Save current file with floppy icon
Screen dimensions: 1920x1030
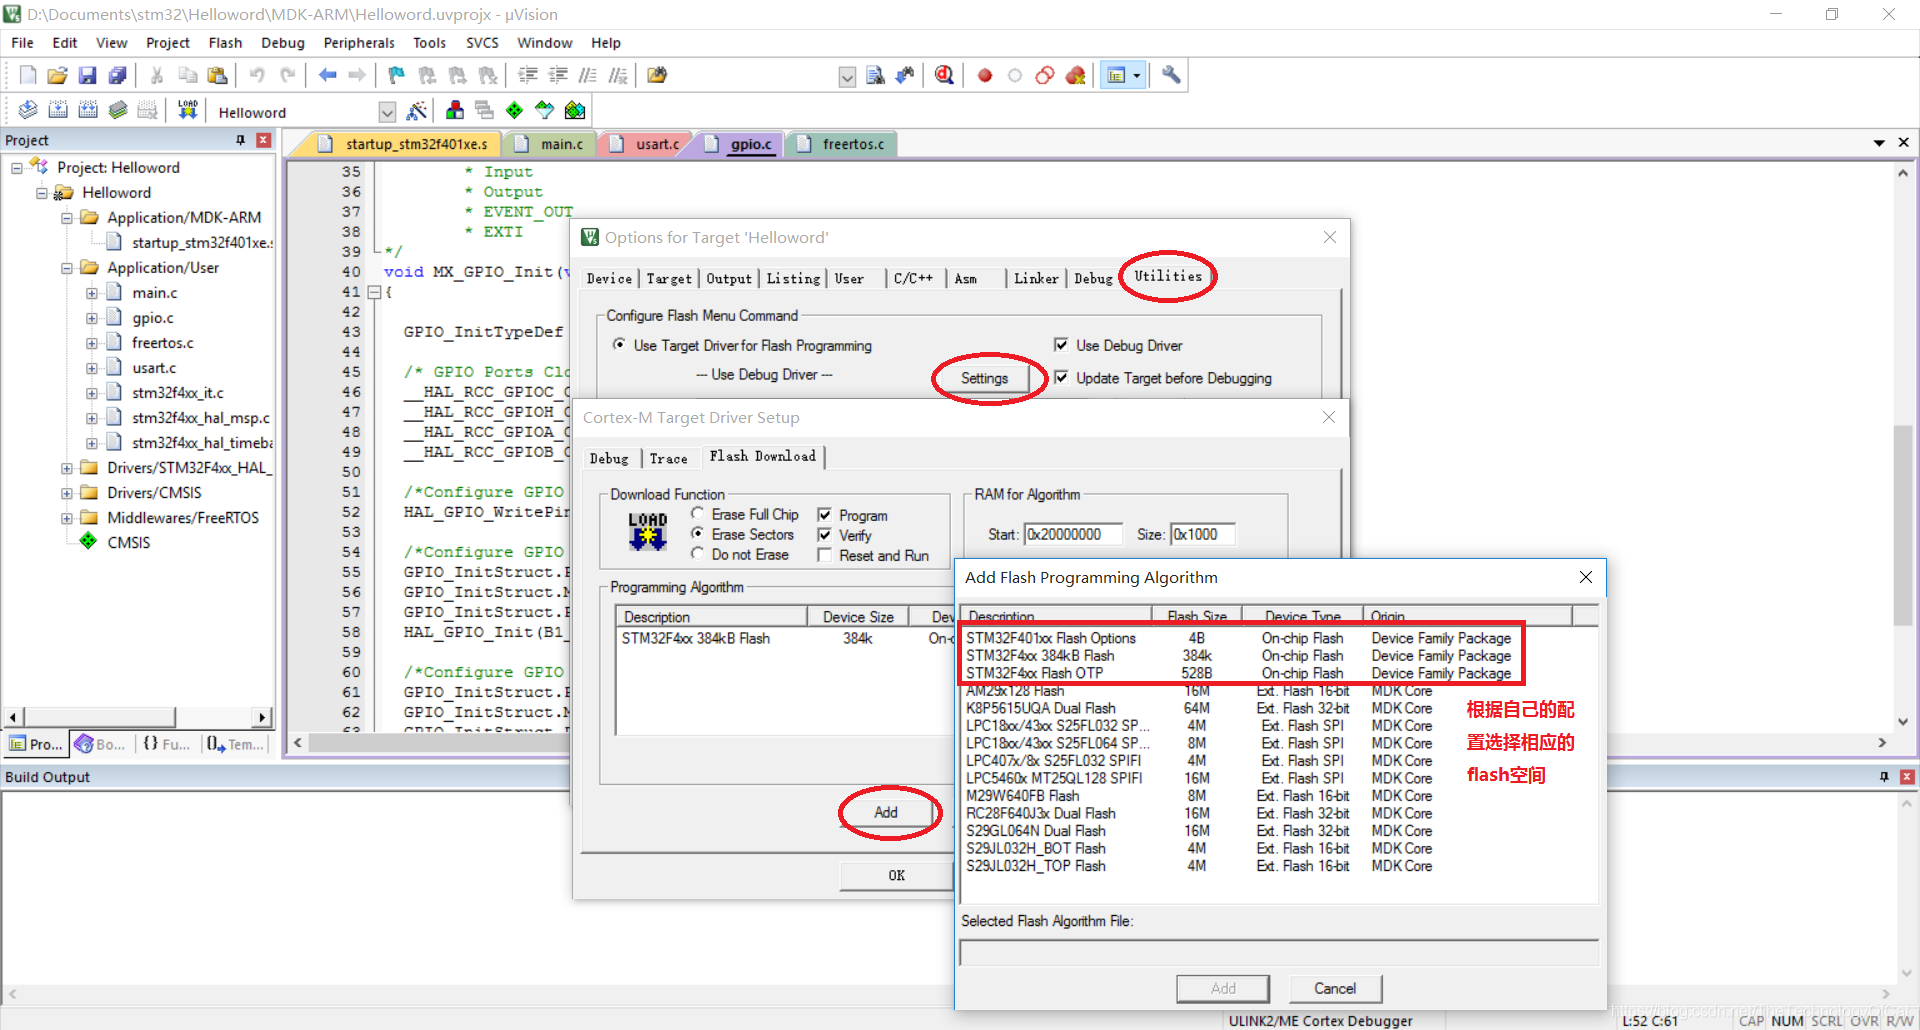pyautogui.click(x=88, y=75)
